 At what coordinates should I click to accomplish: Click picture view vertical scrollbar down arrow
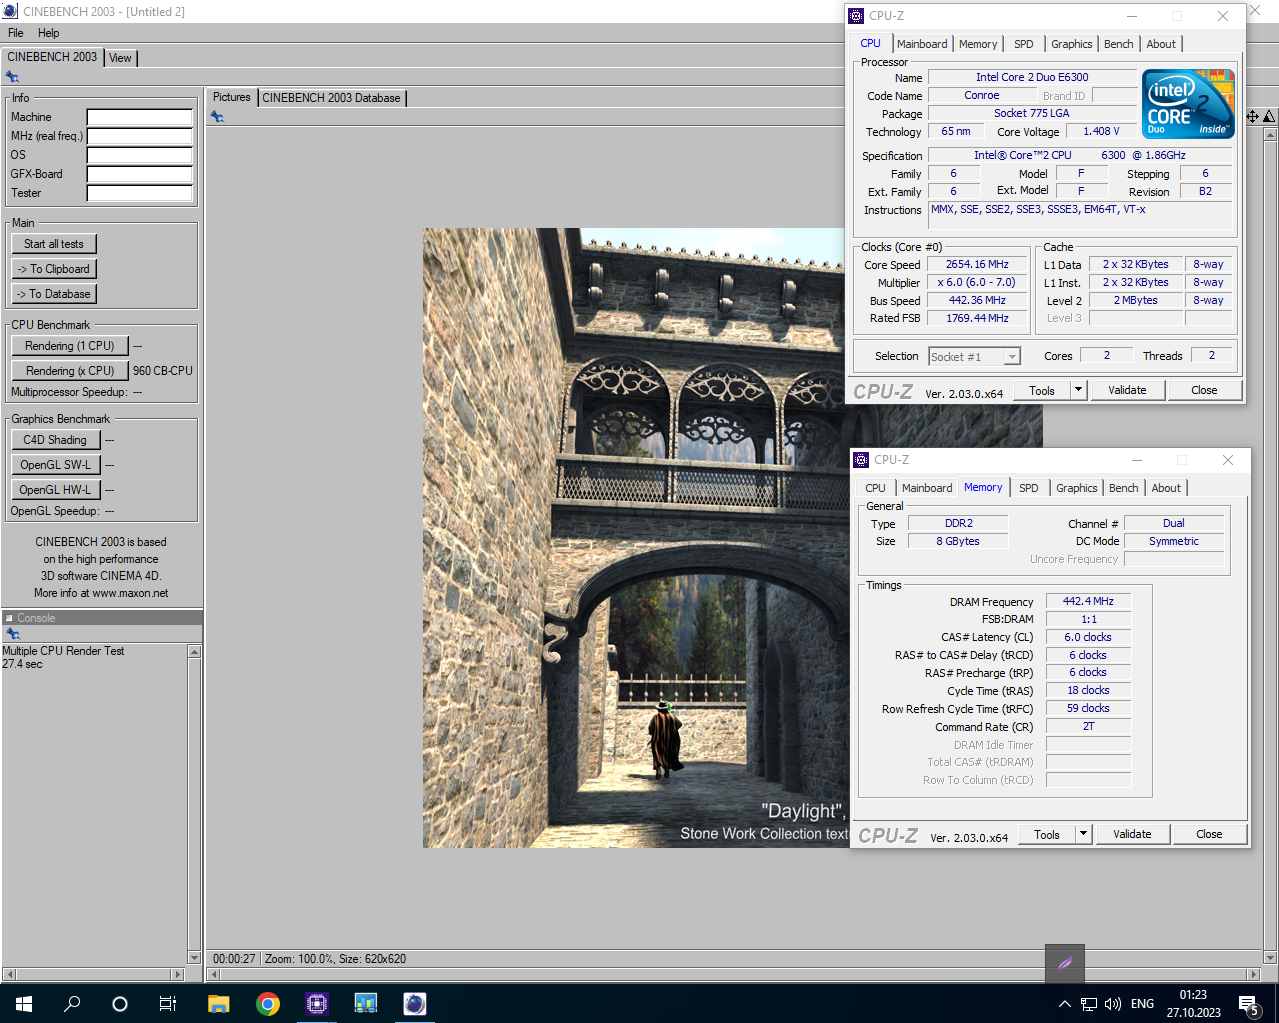1271,958
